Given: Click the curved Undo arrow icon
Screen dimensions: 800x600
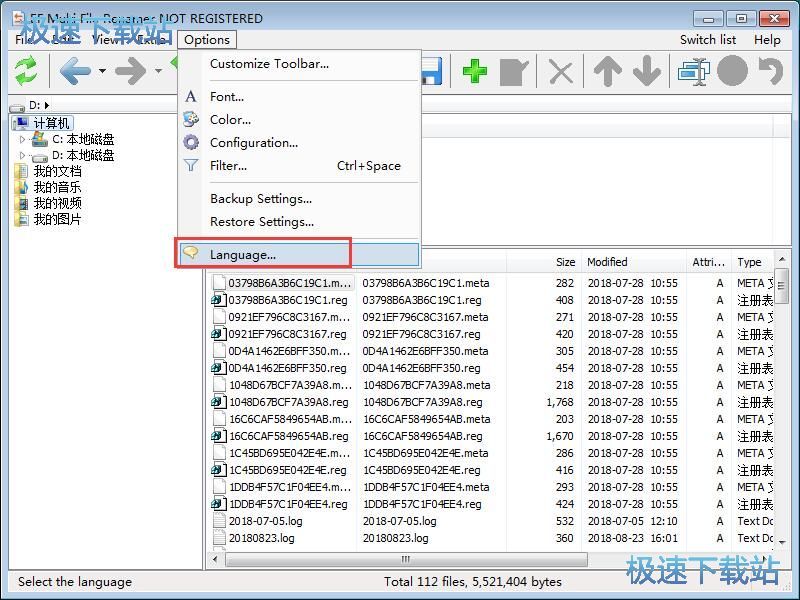Looking at the screenshot, I should click(770, 71).
